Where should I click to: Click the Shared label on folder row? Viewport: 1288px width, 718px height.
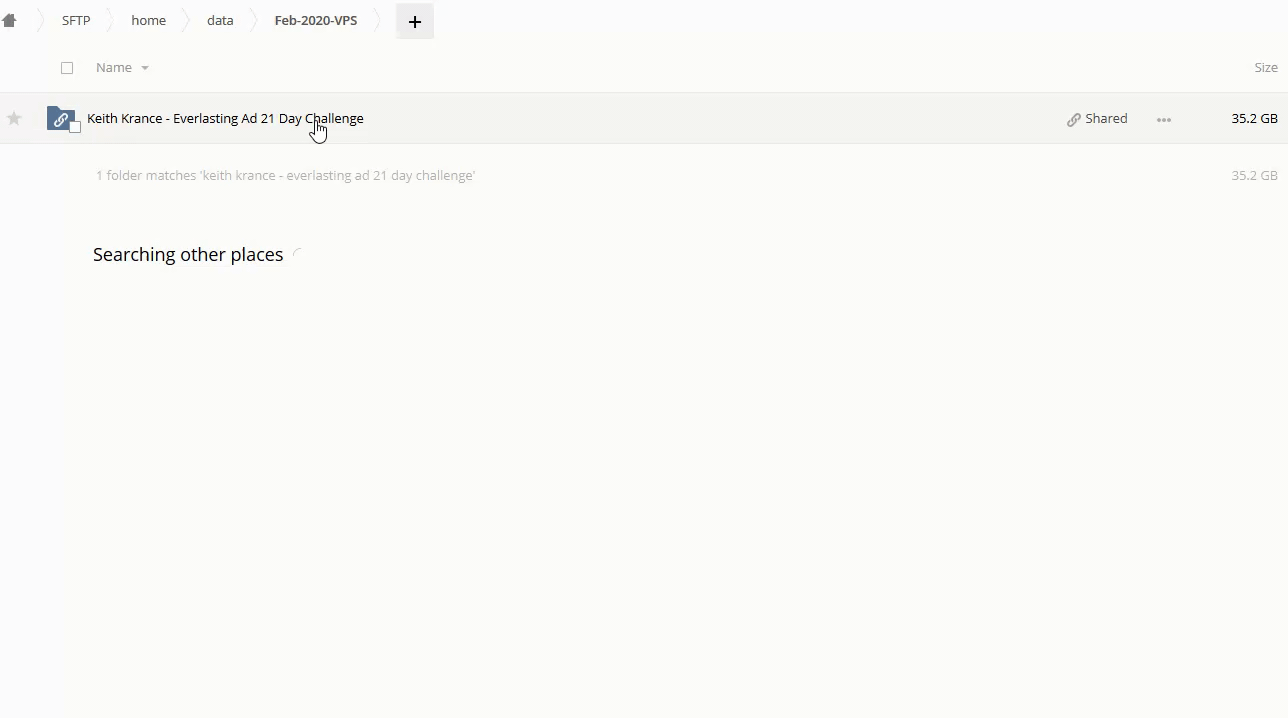coord(1106,119)
